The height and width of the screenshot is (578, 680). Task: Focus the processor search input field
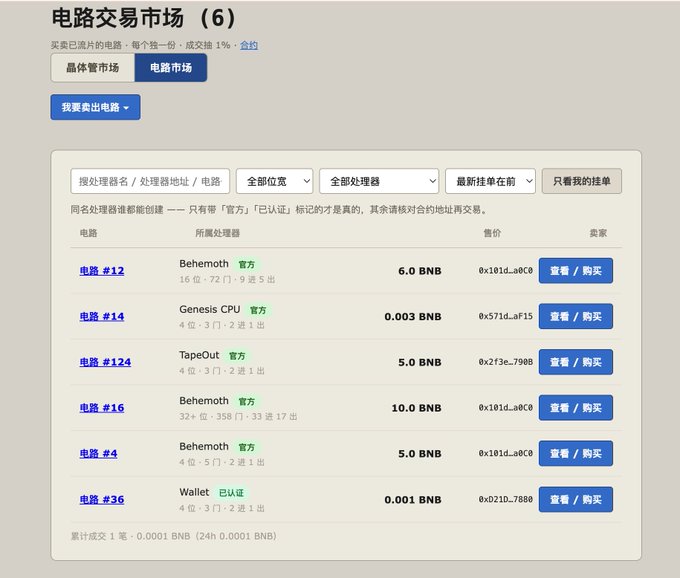point(150,181)
